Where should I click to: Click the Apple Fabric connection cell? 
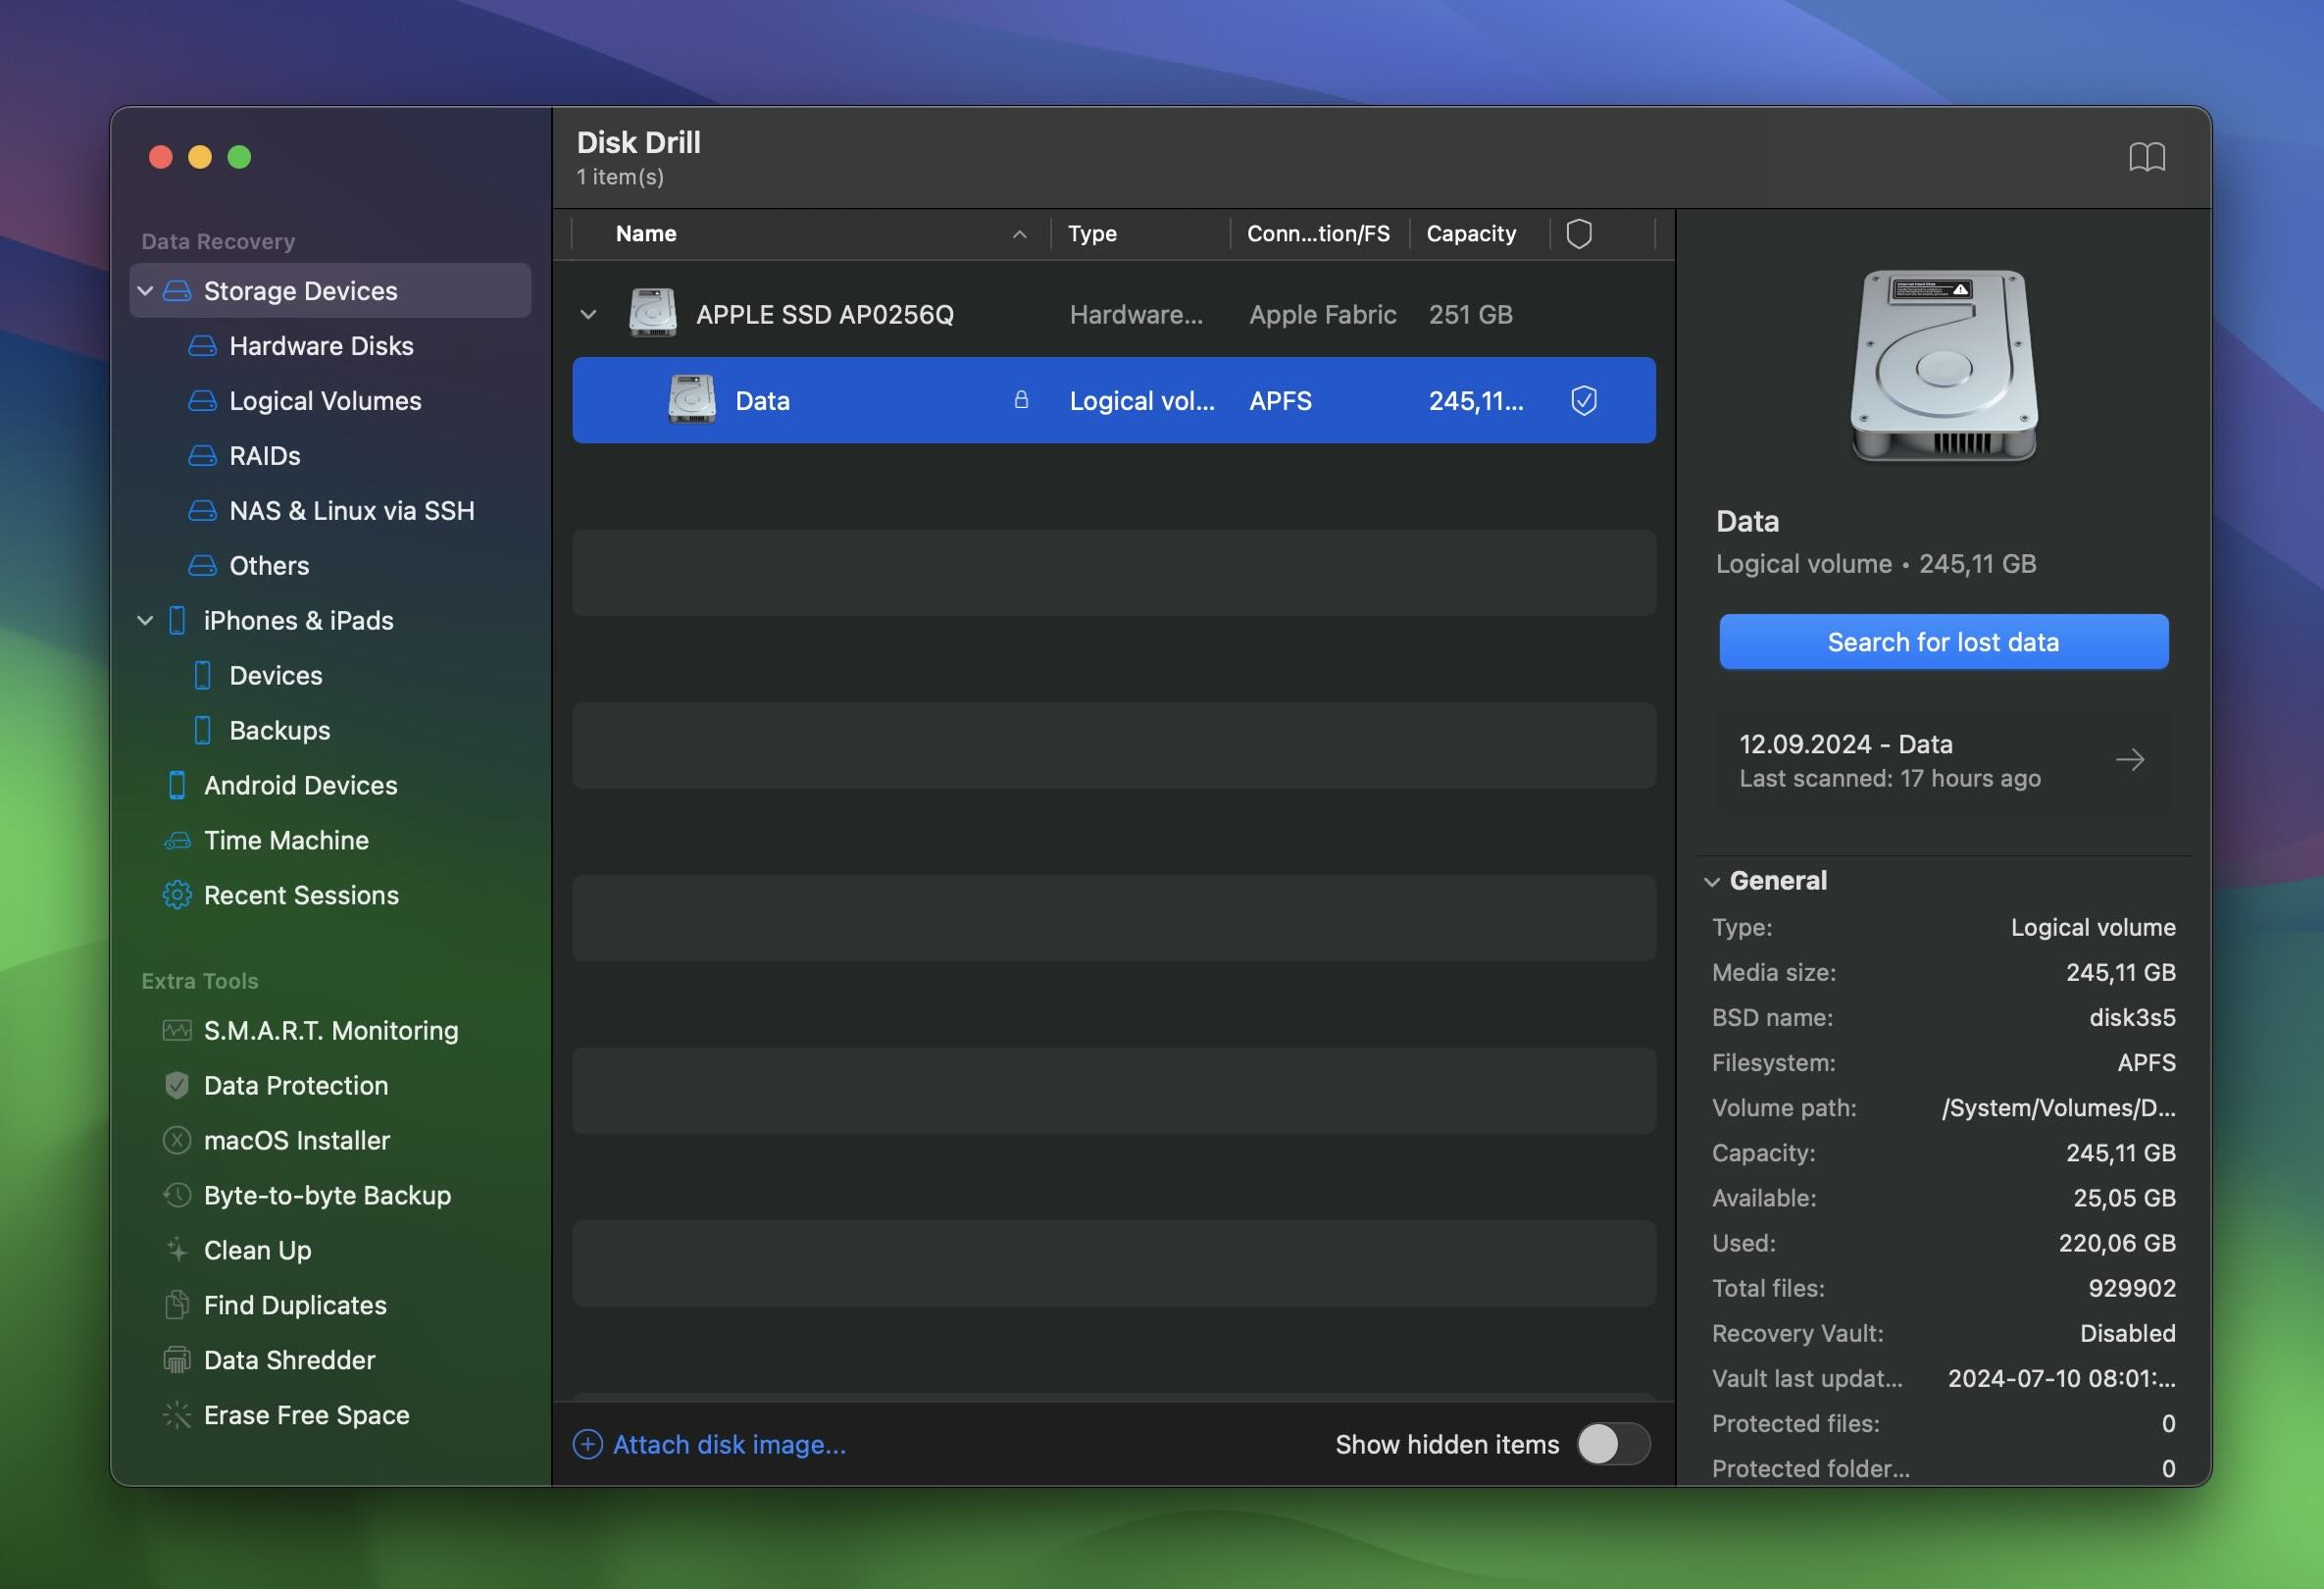pos(1322,315)
